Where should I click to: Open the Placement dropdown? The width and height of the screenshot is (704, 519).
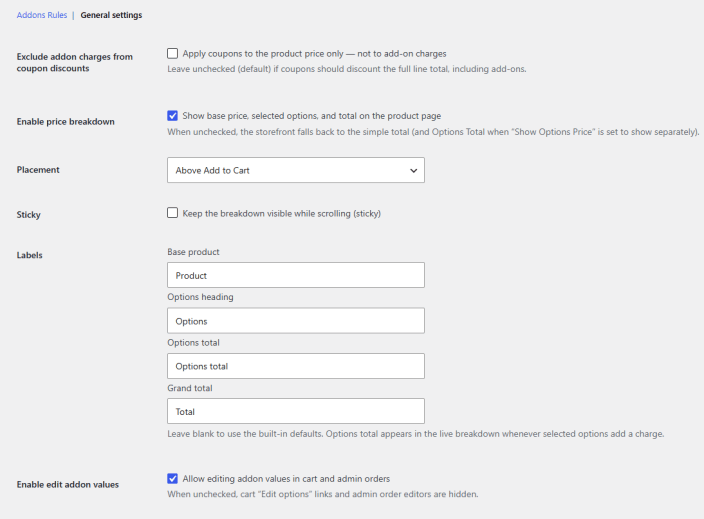(x=296, y=170)
